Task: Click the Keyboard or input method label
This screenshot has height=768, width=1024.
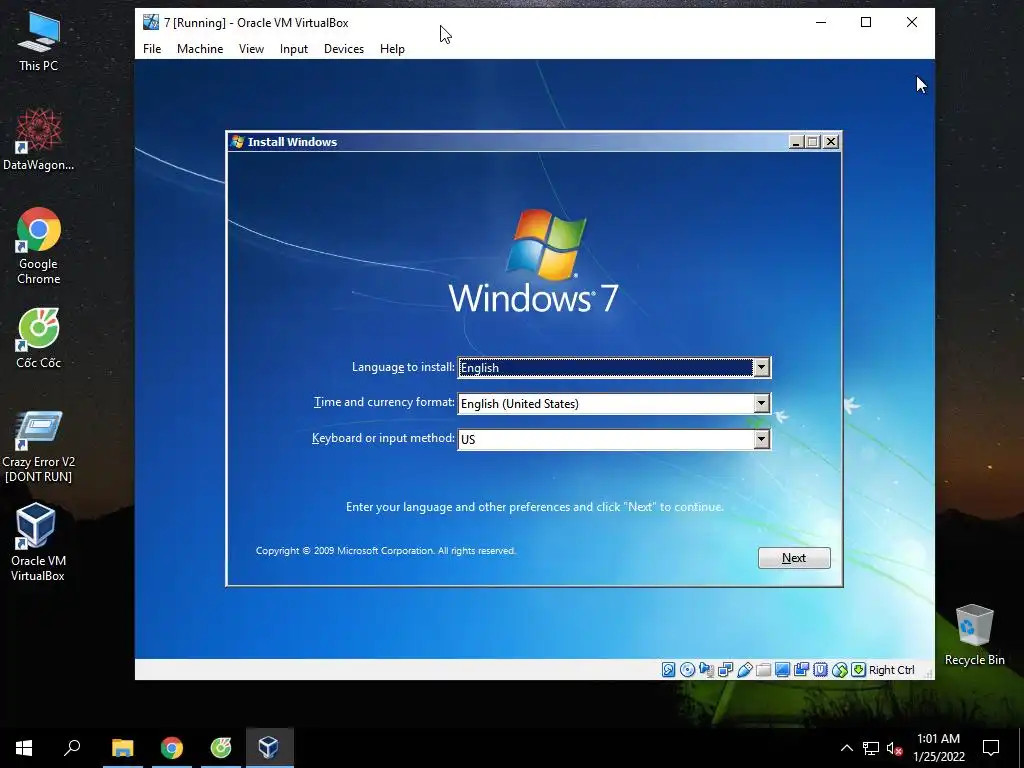Action: pos(383,438)
